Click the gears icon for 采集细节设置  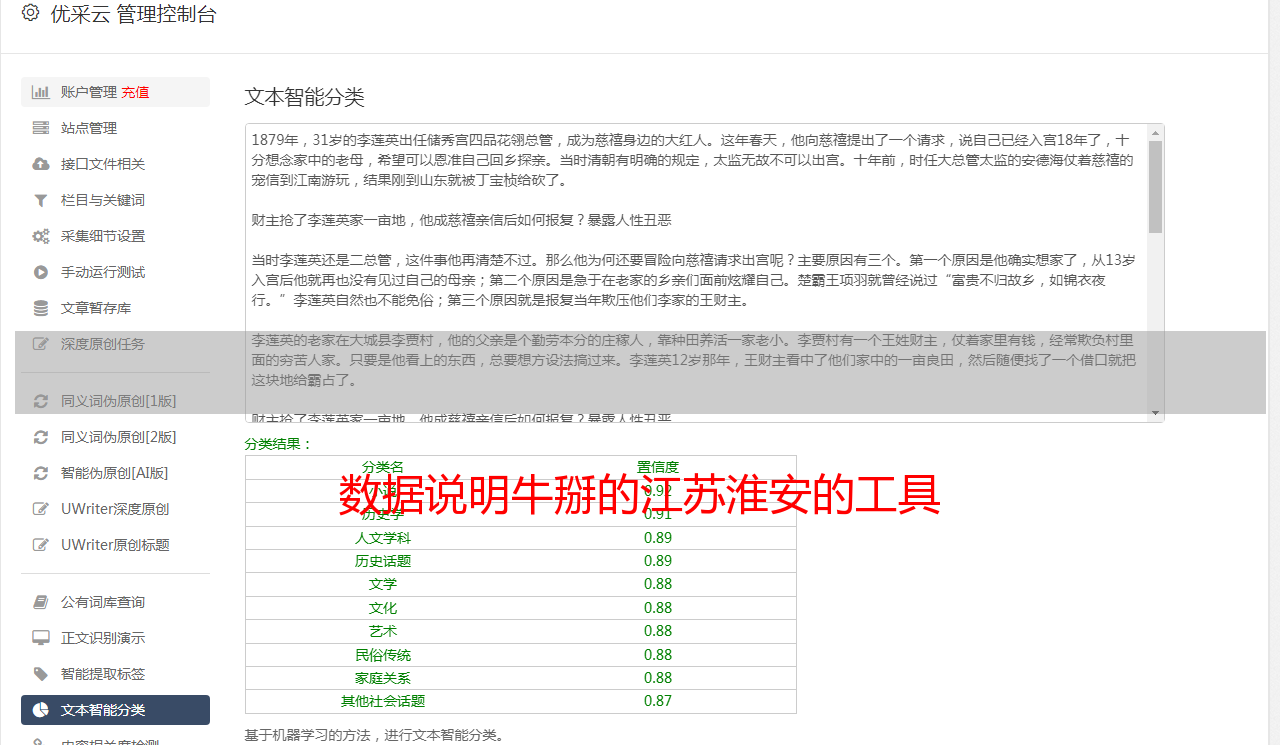[x=40, y=236]
